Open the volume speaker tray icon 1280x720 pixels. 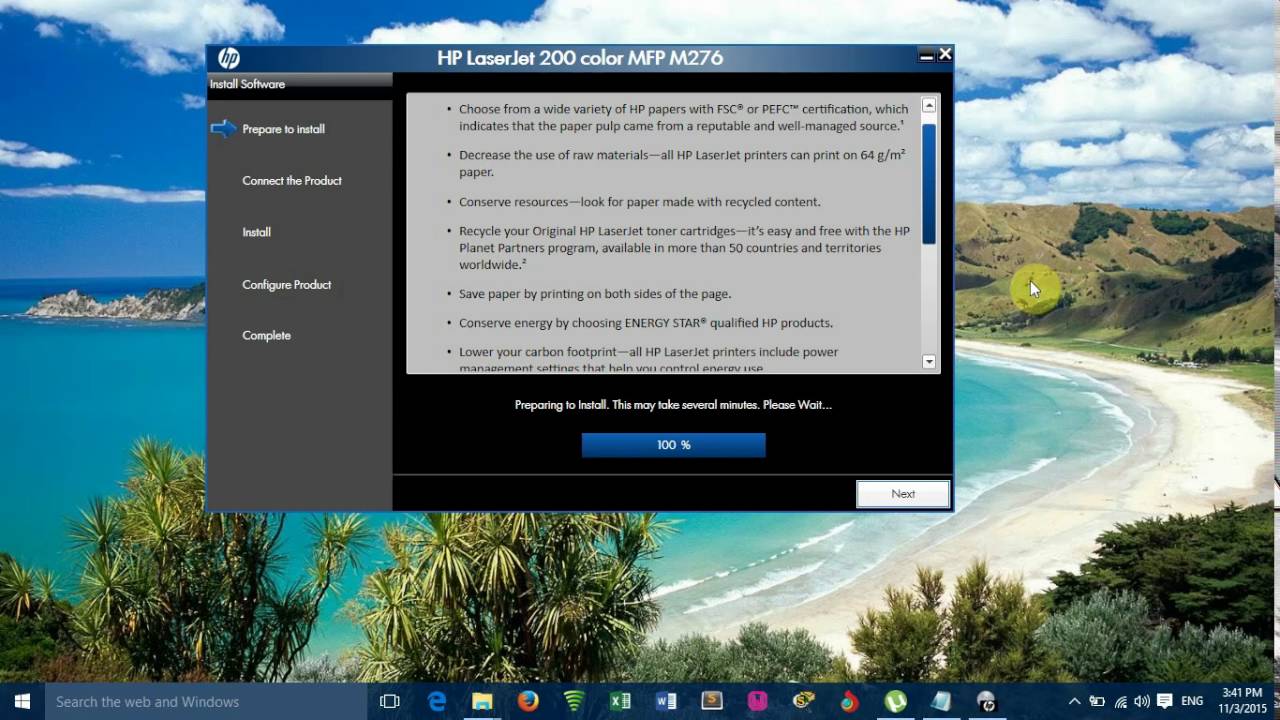pos(1142,702)
